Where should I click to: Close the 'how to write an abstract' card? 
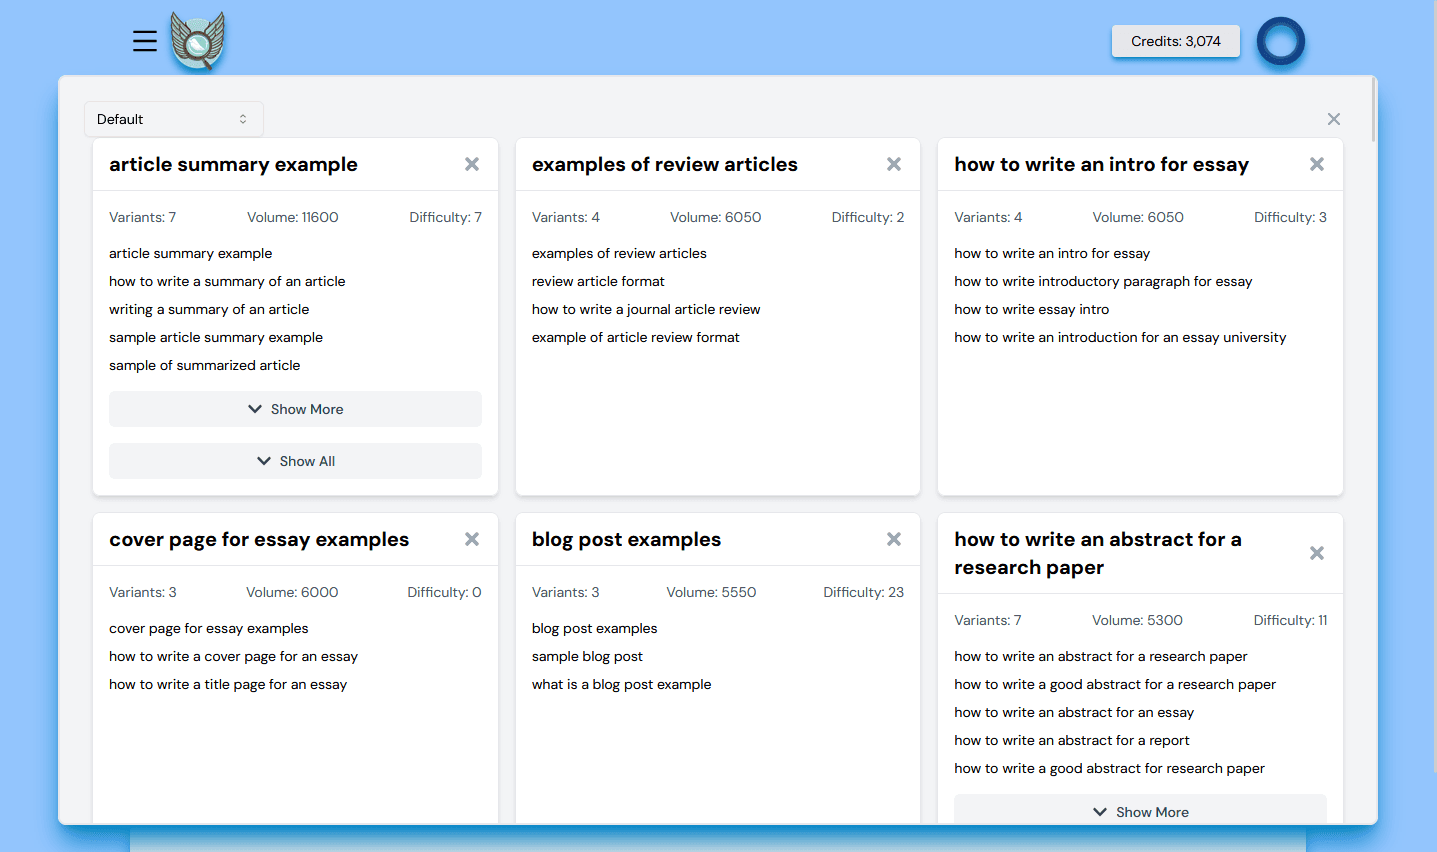pyautogui.click(x=1316, y=553)
